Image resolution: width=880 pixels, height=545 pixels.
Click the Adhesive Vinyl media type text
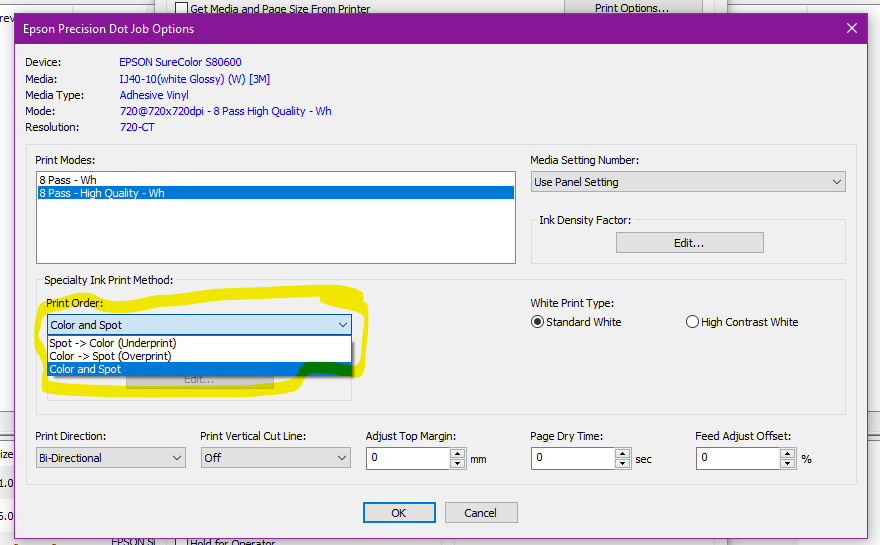coord(154,95)
